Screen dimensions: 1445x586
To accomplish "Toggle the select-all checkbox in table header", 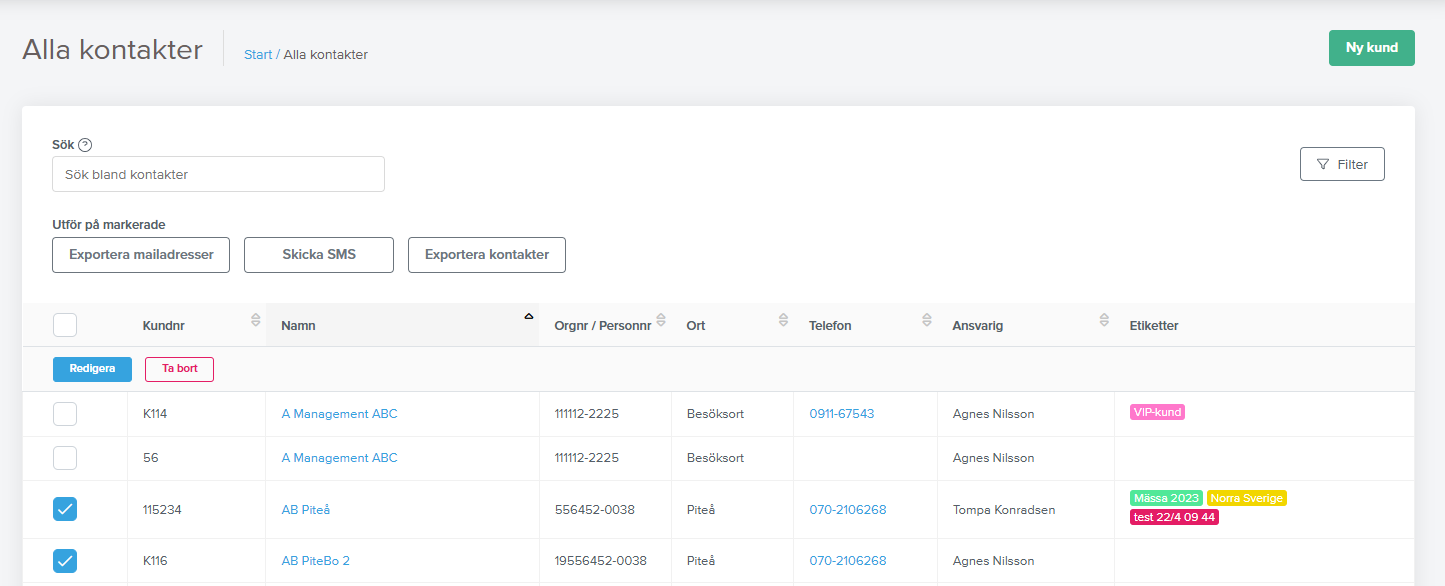I will pos(65,325).
